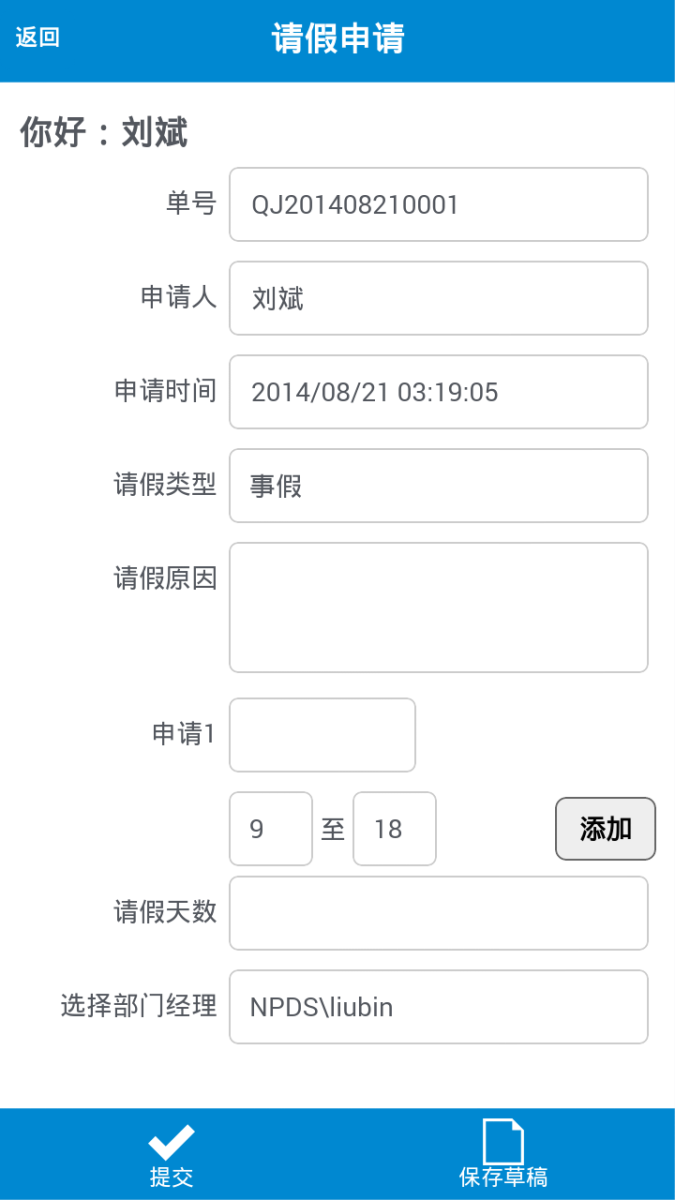The height and width of the screenshot is (1200, 675).
Task: Go back using 返回 button
Action: coord(37,38)
